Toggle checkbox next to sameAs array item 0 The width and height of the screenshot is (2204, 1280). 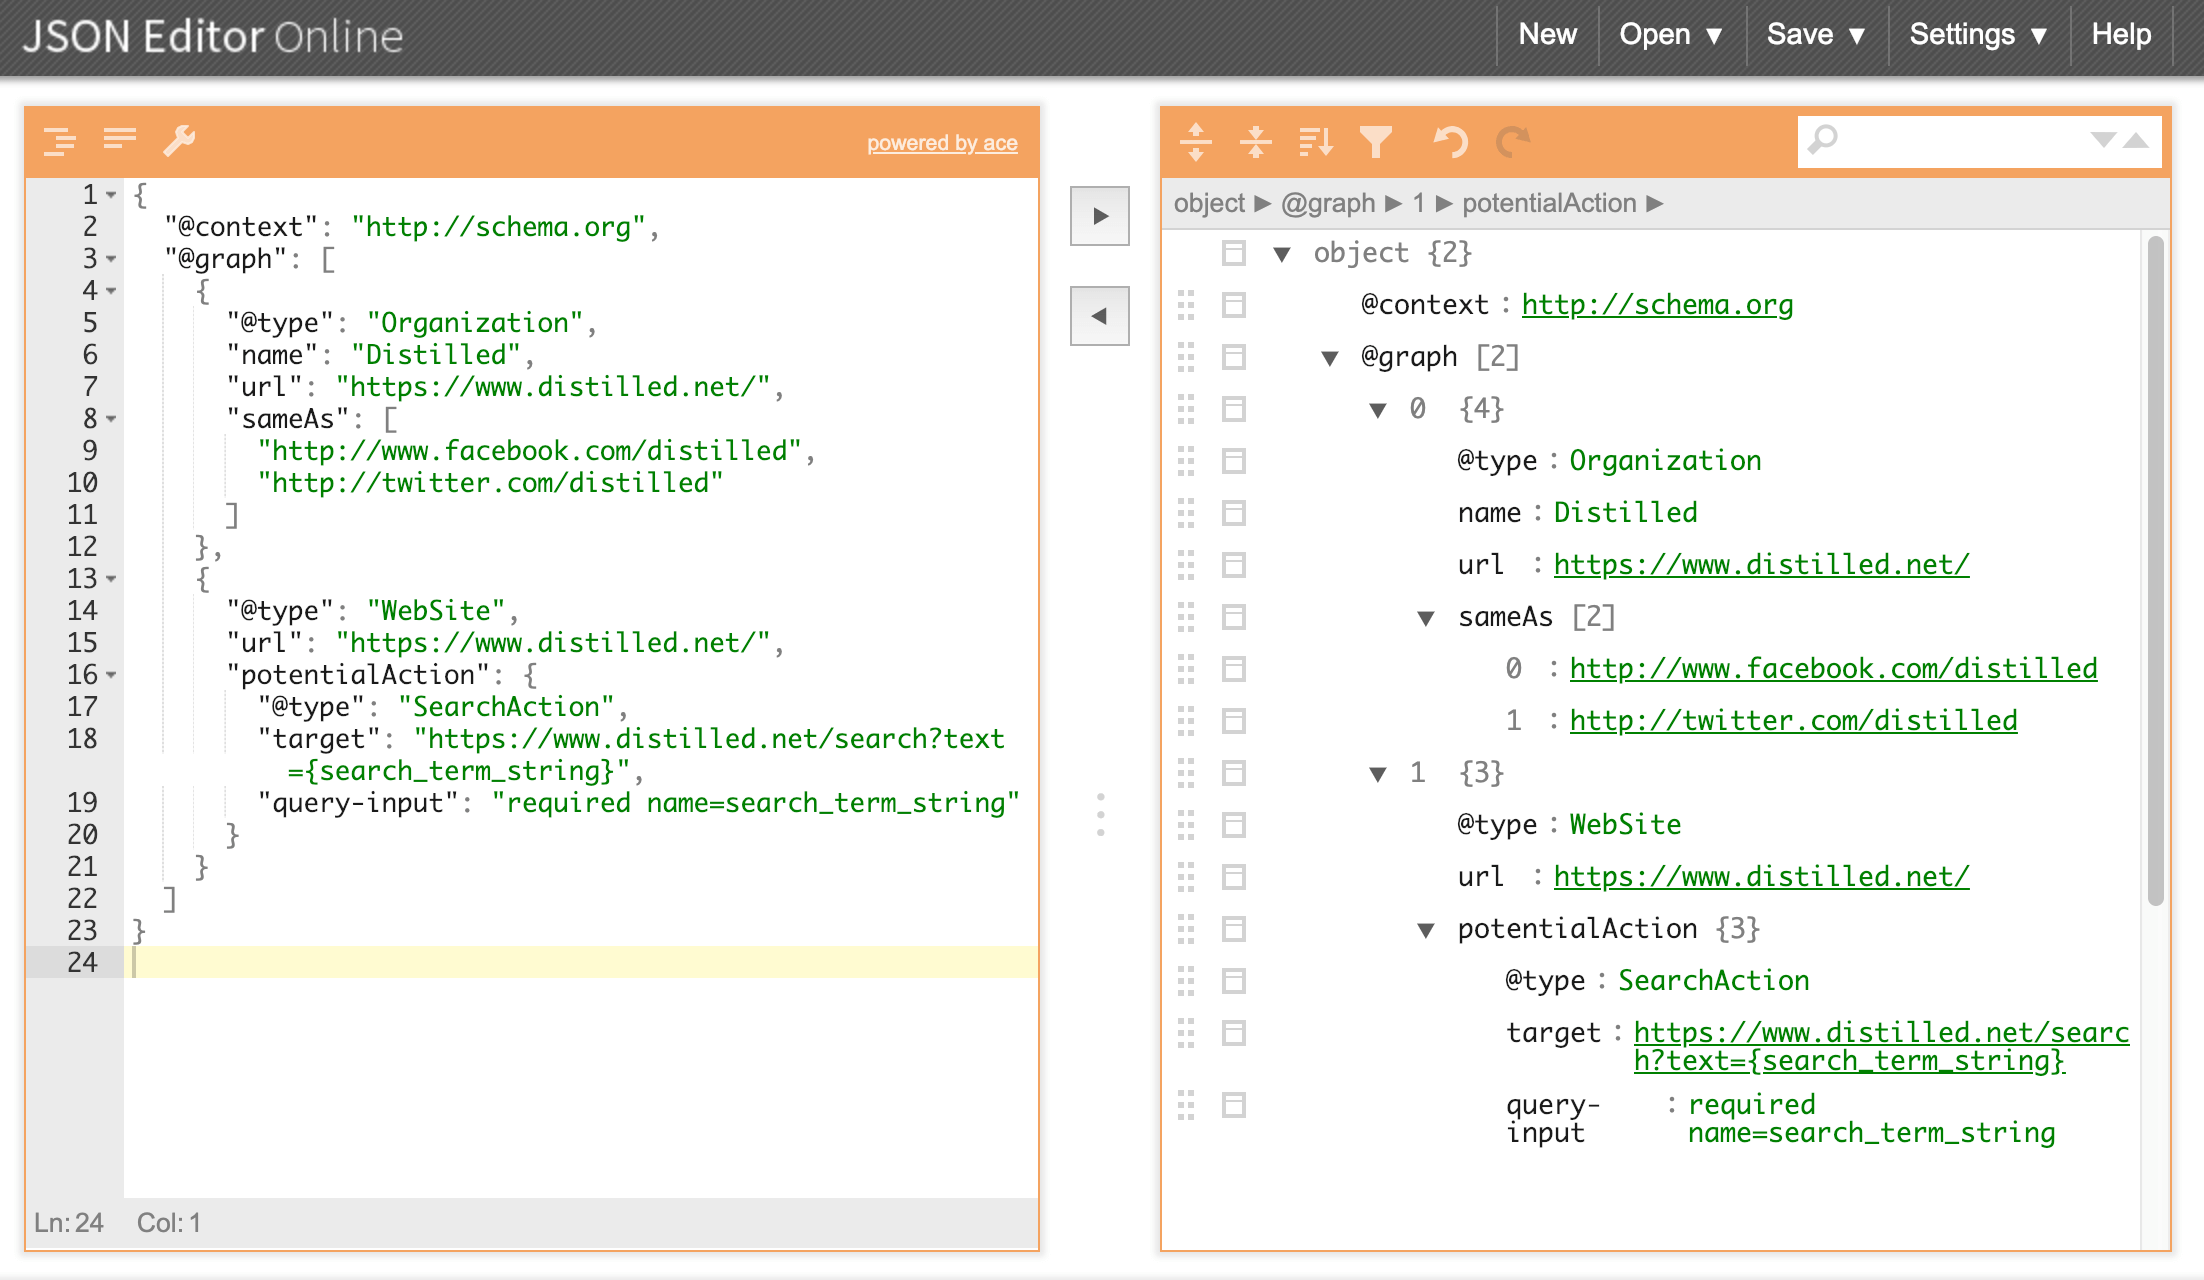coord(1234,666)
